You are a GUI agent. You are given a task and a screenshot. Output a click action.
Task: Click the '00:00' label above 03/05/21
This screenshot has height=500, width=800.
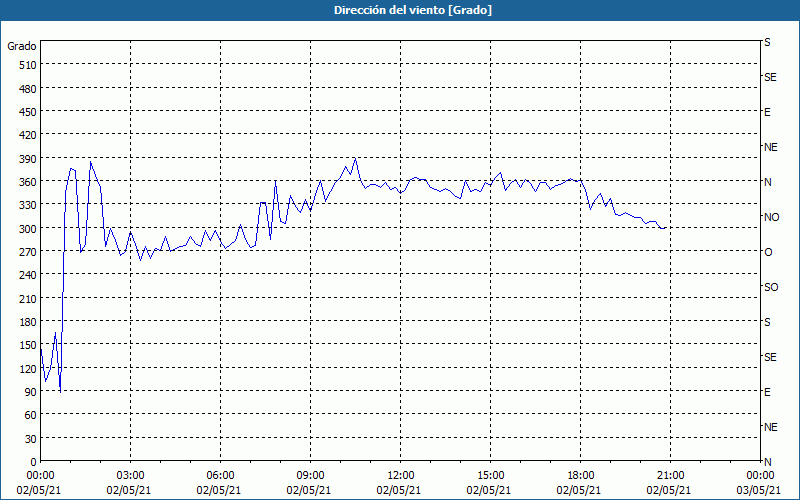click(x=760, y=476)
